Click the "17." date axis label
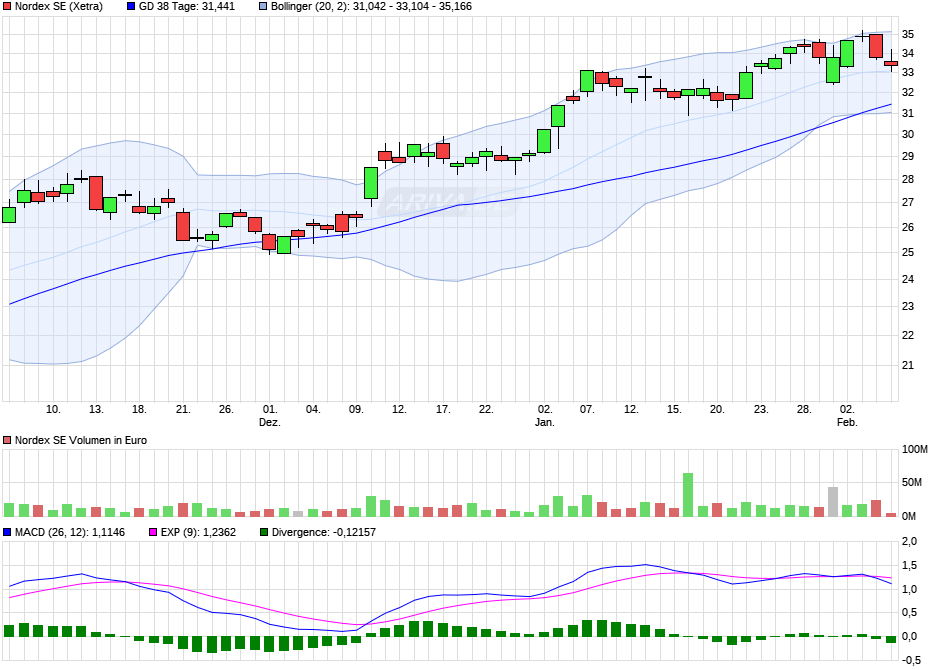 443,409
